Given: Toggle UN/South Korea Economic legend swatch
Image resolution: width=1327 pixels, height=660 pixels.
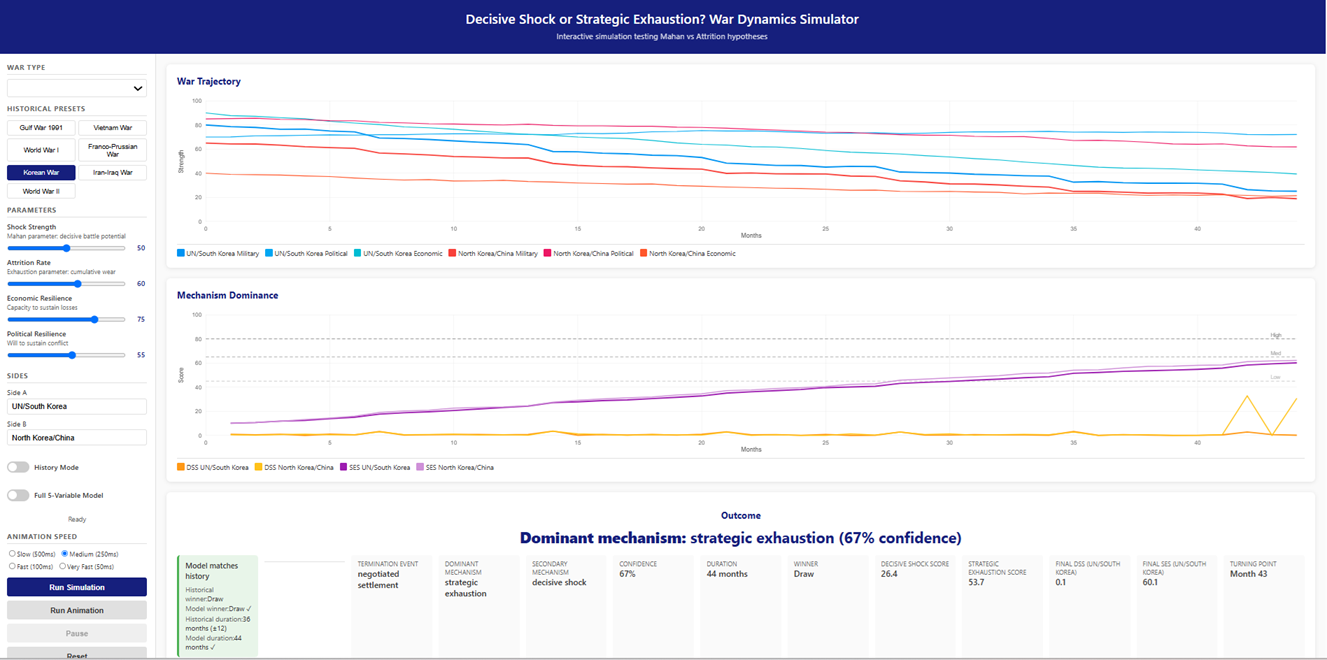Looking at the screenshot, I should [x=358, y=253].
